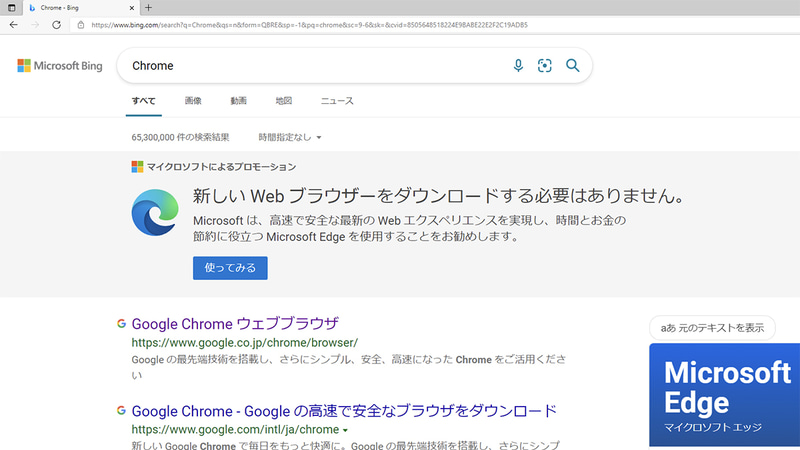Switch to the 画像 tab
800x450 pixels.
click(x=193, y=101)
